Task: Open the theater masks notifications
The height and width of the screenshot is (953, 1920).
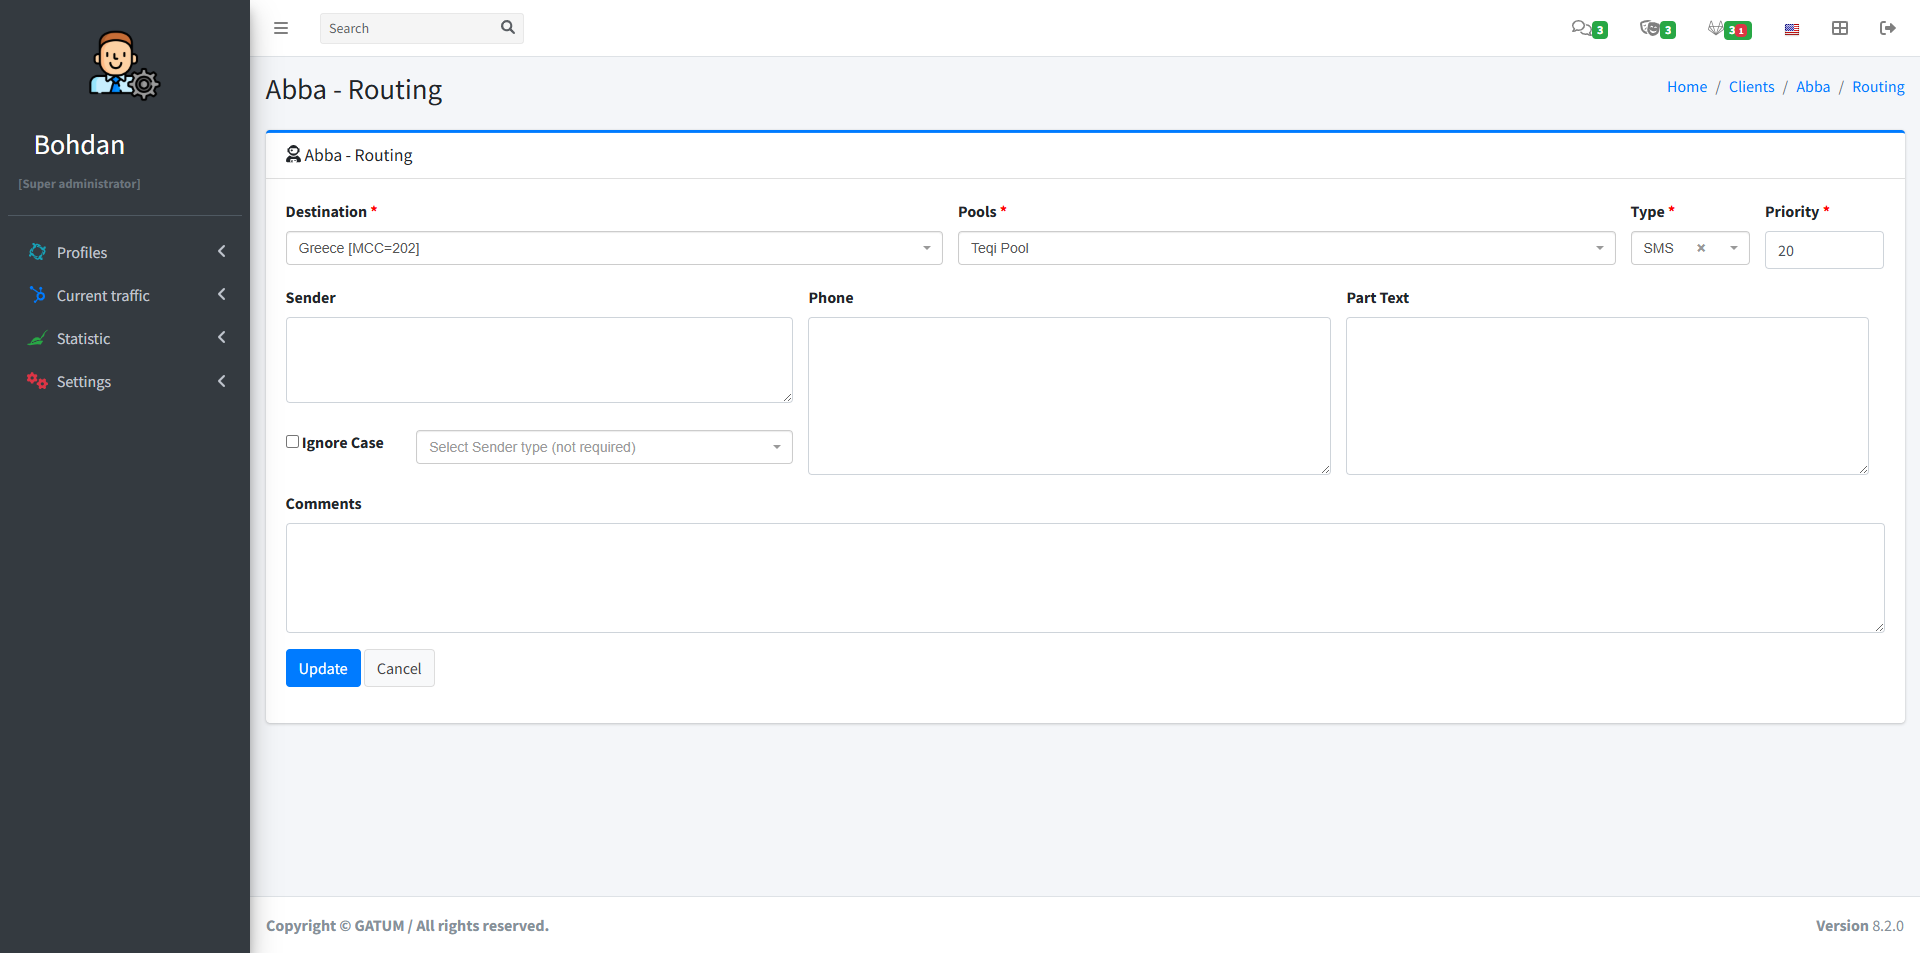Action: tap(1656, 29)
